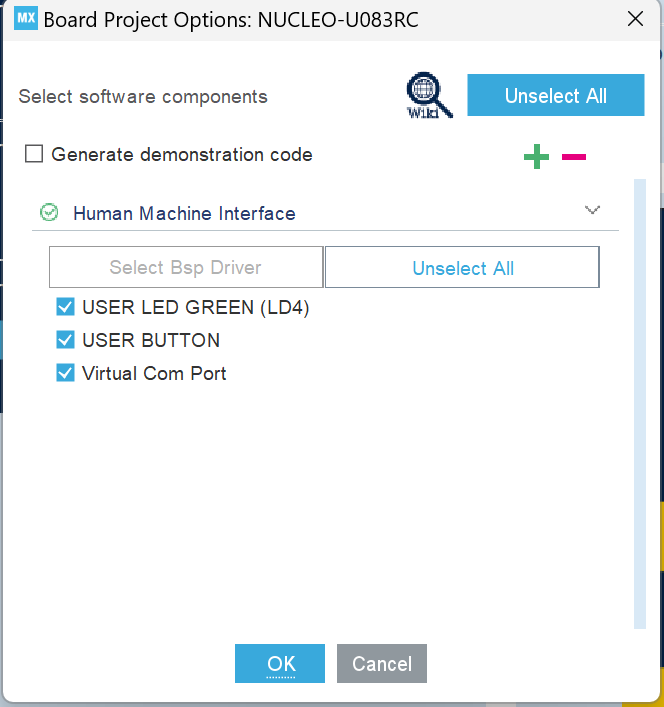Click the green plus expand-all icon

(x=536, y=156)
